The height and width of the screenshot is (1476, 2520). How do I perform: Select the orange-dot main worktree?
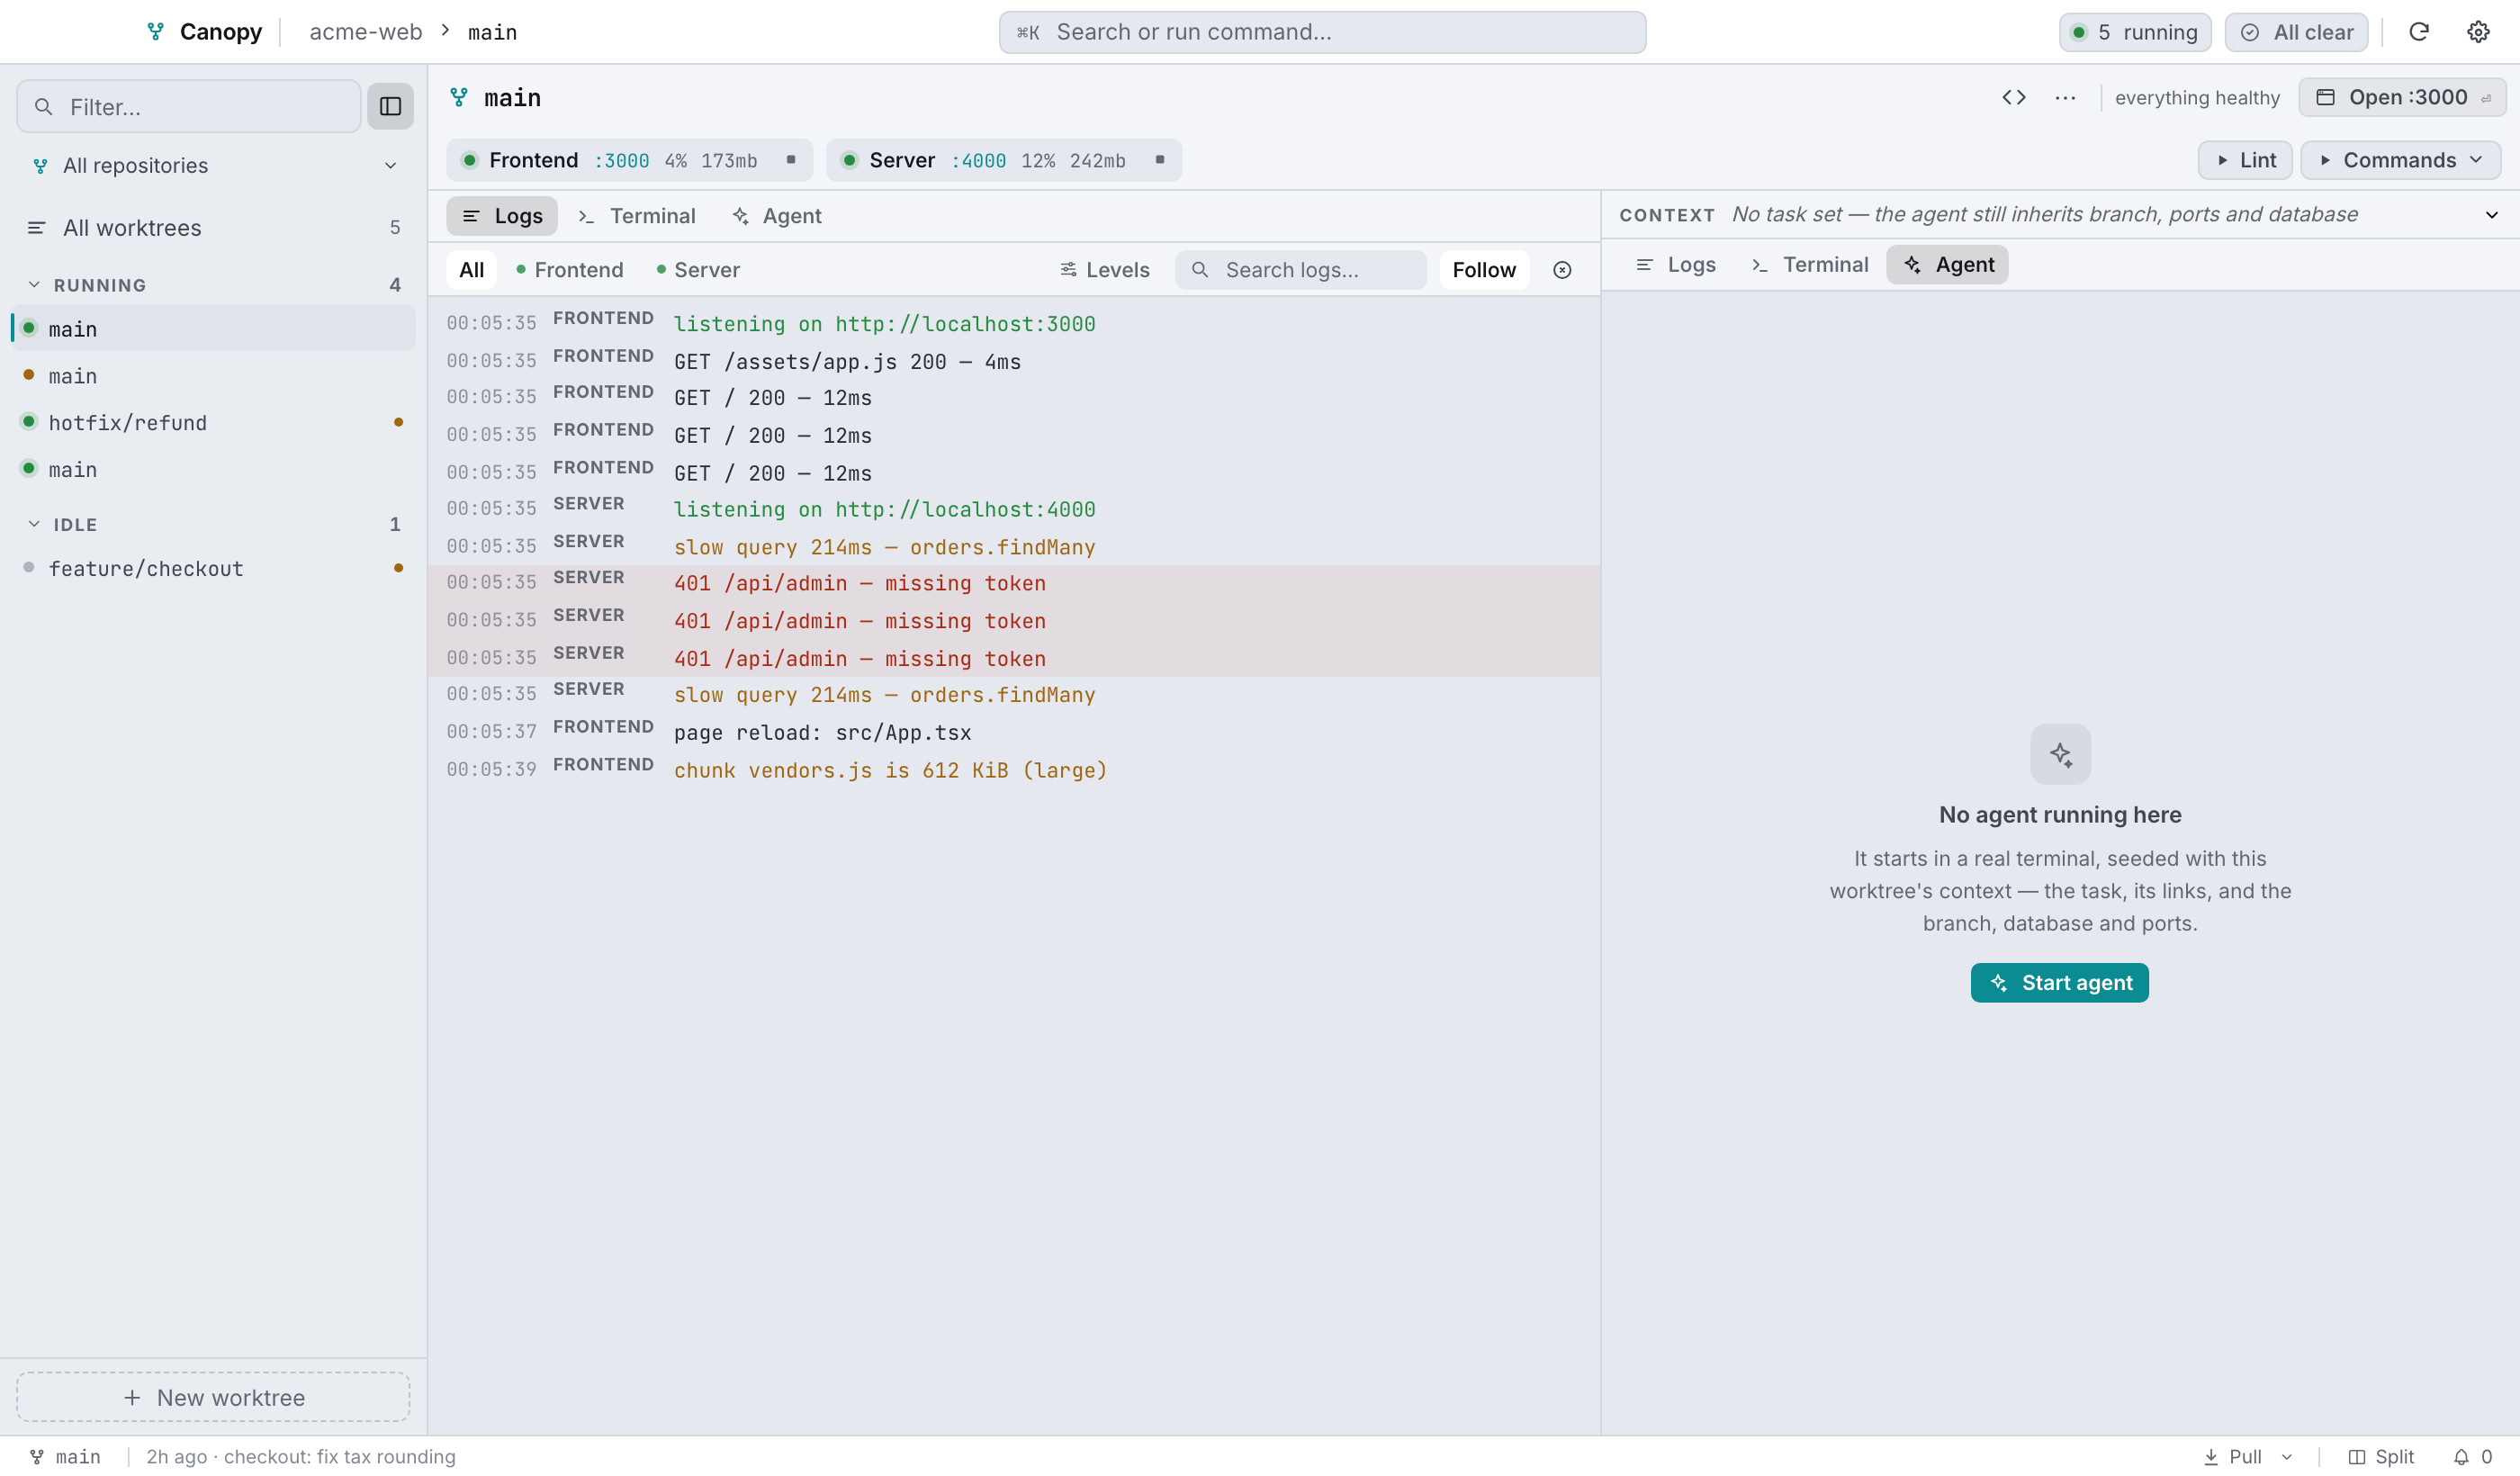[213, 376]
